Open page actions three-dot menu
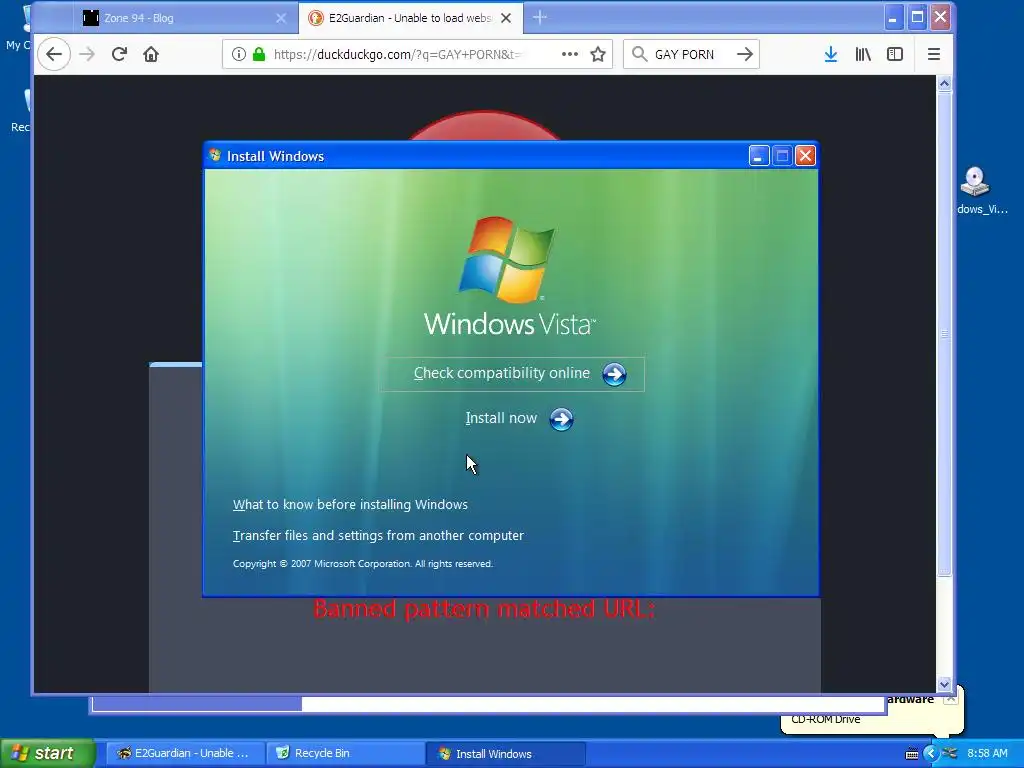 tap(569, 54)
